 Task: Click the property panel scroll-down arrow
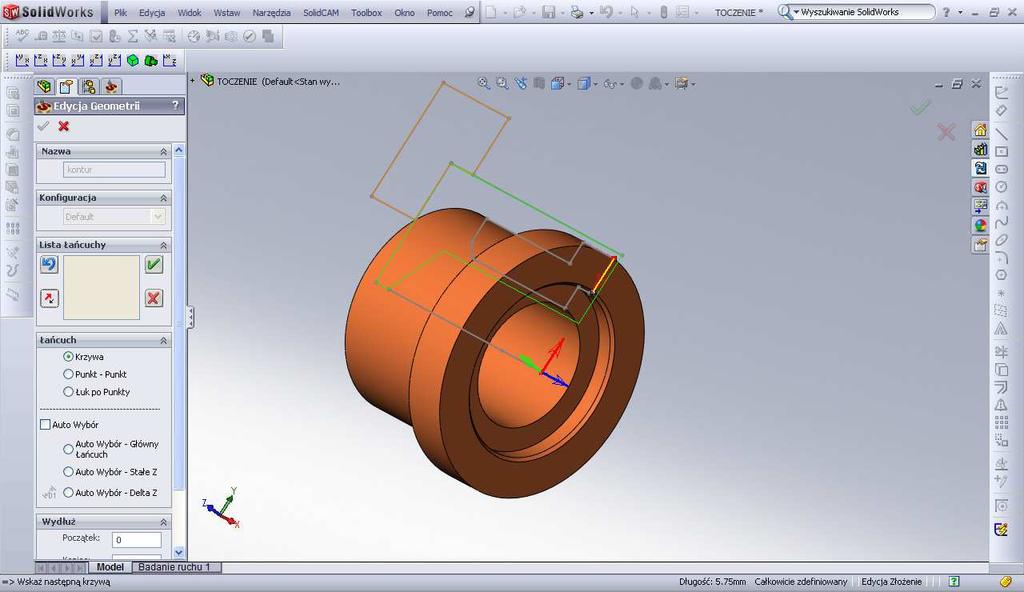pyautogui.click(x=178, y=552)
